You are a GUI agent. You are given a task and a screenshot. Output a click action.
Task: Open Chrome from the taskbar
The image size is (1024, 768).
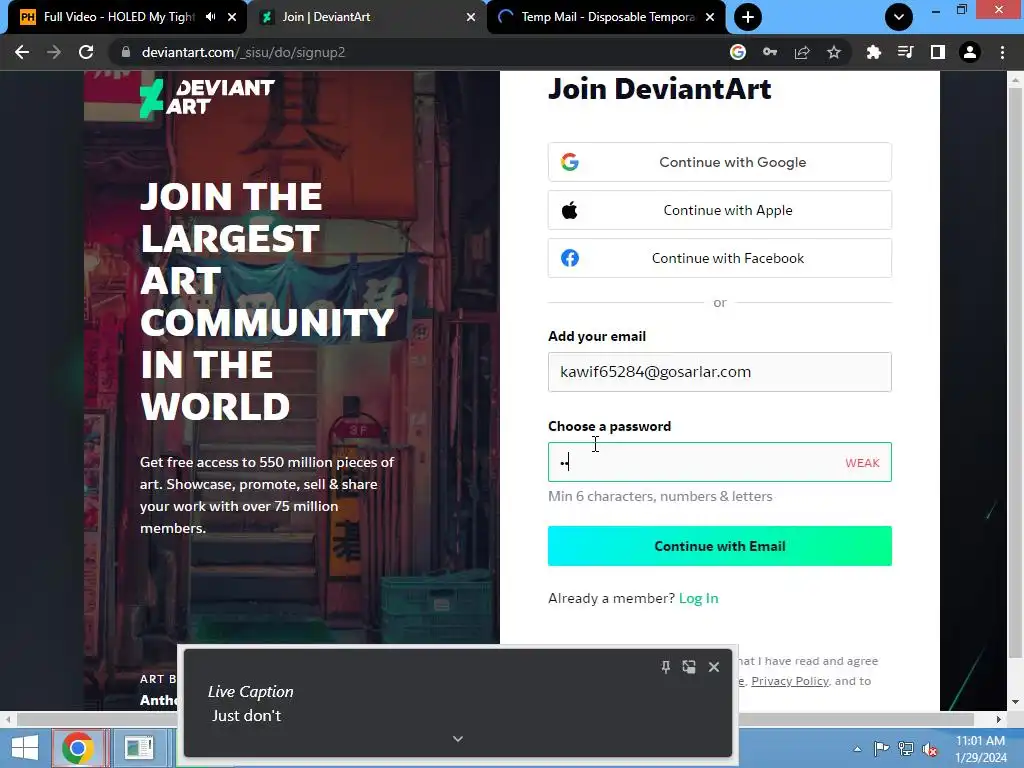[78, 748]
